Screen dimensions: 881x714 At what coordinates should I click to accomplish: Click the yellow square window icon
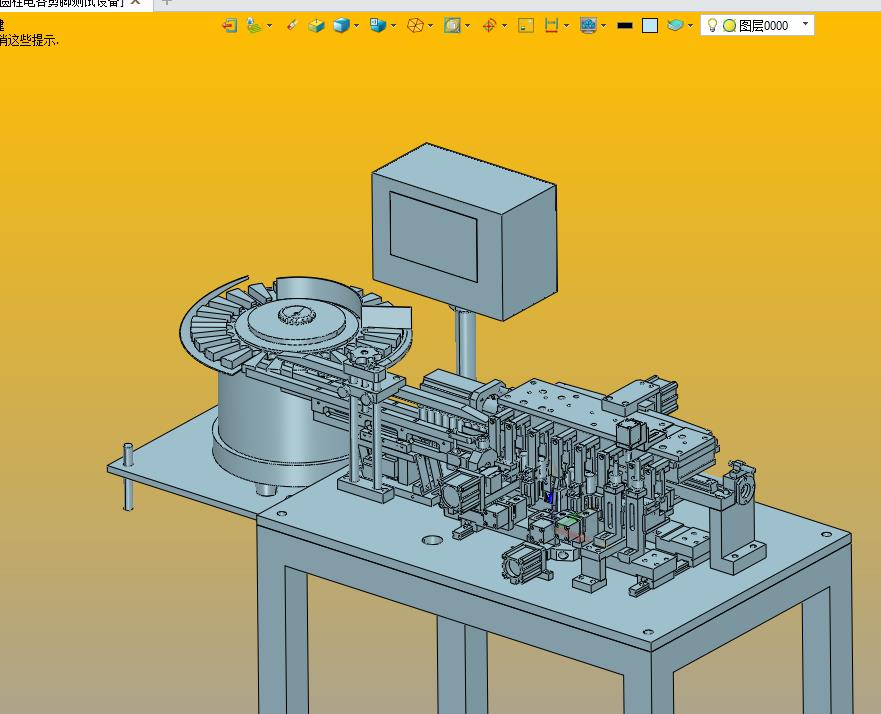526,25
